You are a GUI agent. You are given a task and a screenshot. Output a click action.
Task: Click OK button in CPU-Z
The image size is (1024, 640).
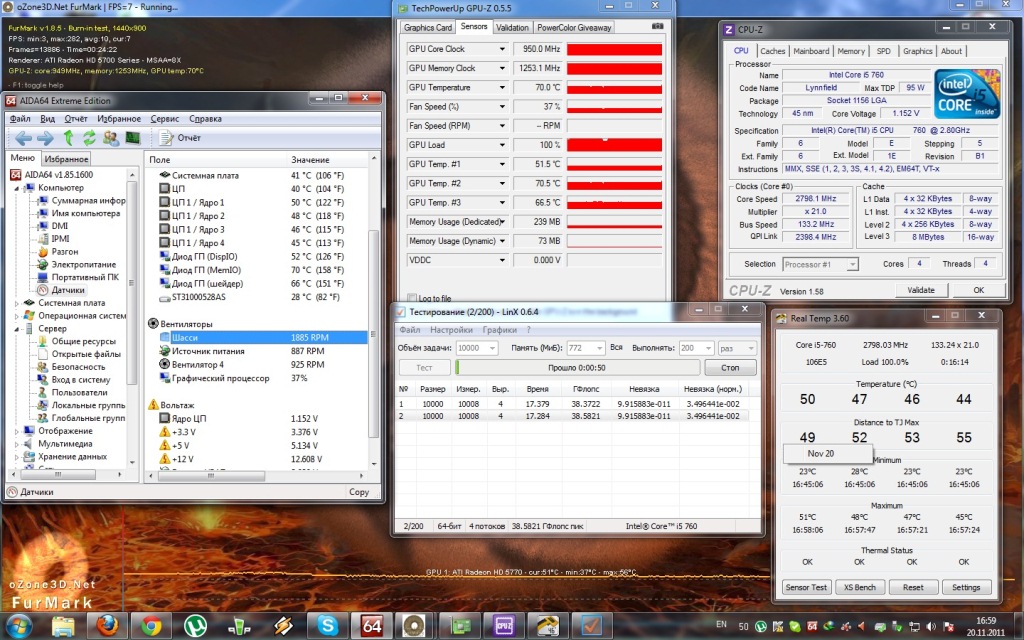coord(978,290)
